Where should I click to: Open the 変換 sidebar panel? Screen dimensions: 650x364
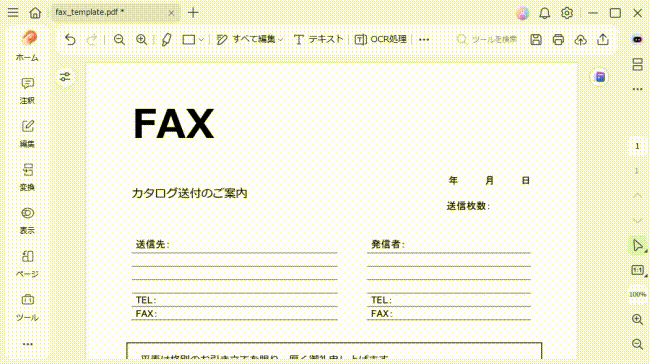27,177
